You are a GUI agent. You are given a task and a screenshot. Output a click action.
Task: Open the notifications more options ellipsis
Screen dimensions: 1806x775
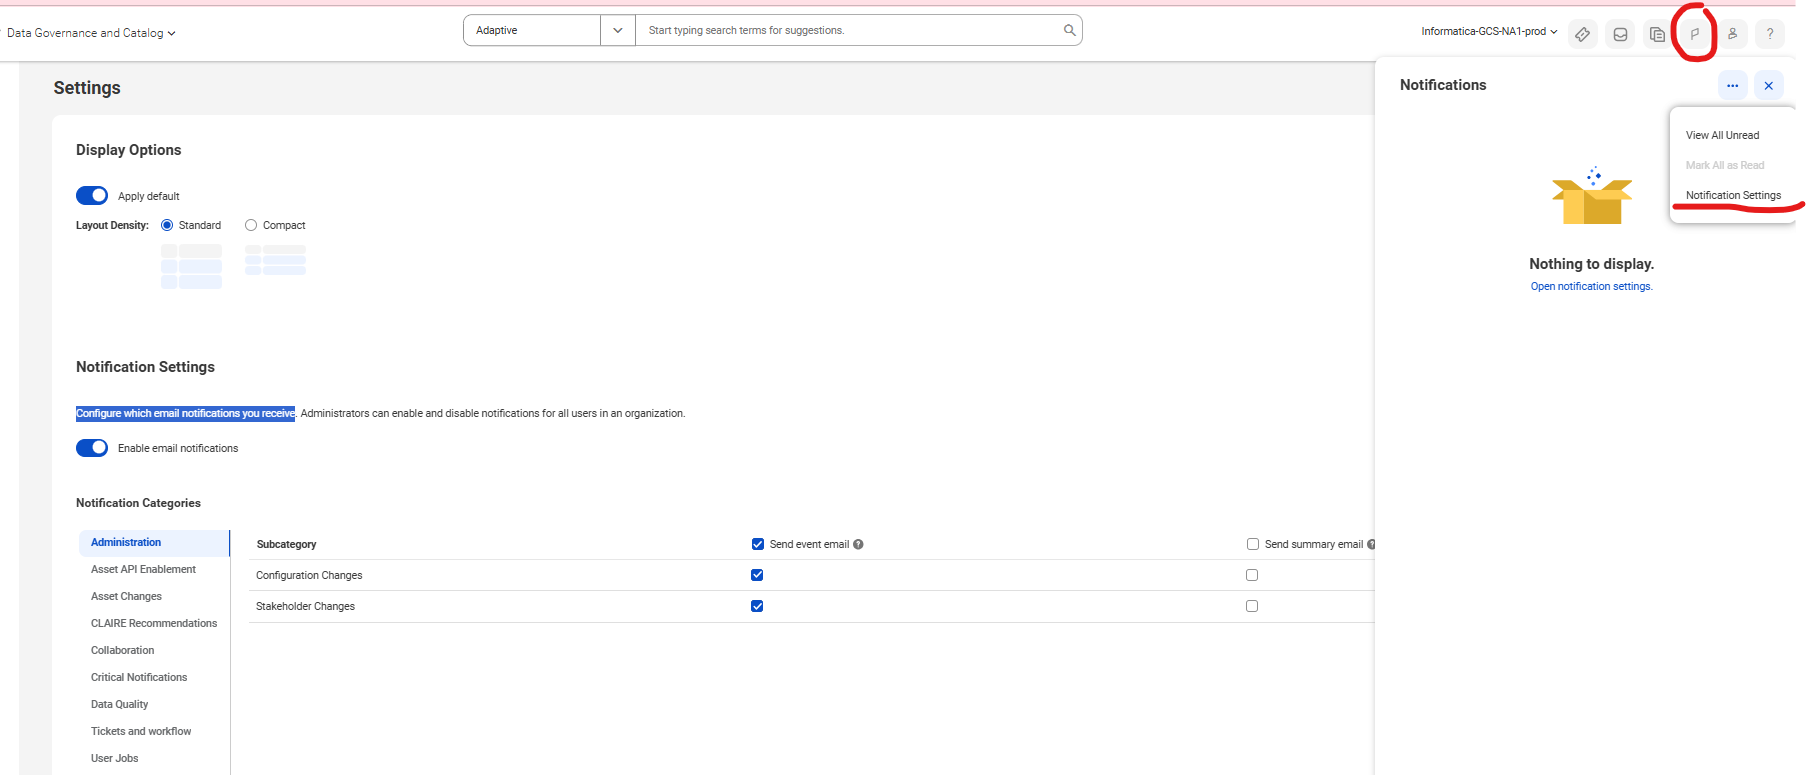(x=1732, y=86)
